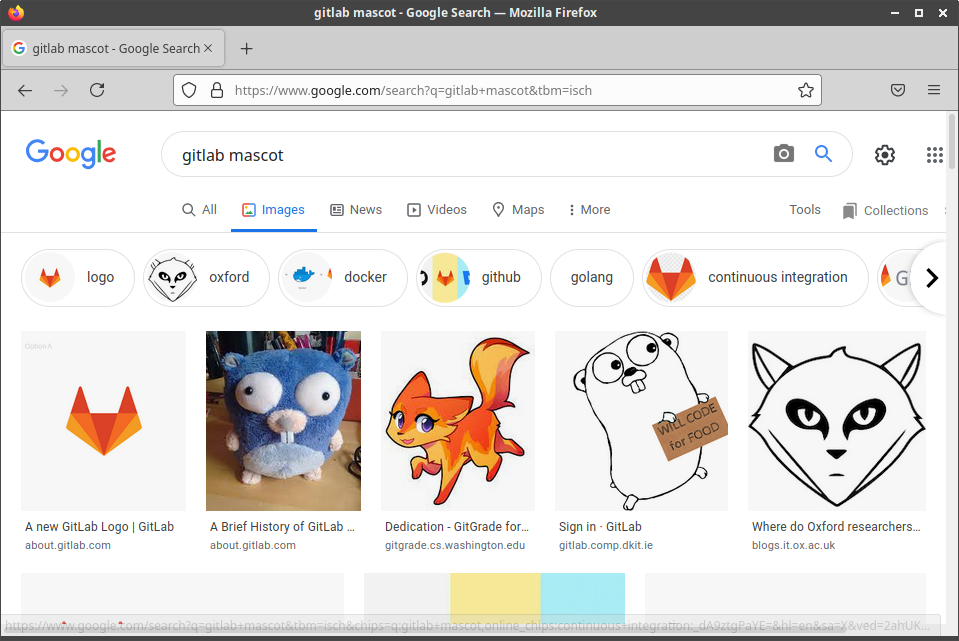This screenshot has width=959, height=641.
Task: Open the 'Will code for food' gopher image
Action: click(x=641, y=421)
